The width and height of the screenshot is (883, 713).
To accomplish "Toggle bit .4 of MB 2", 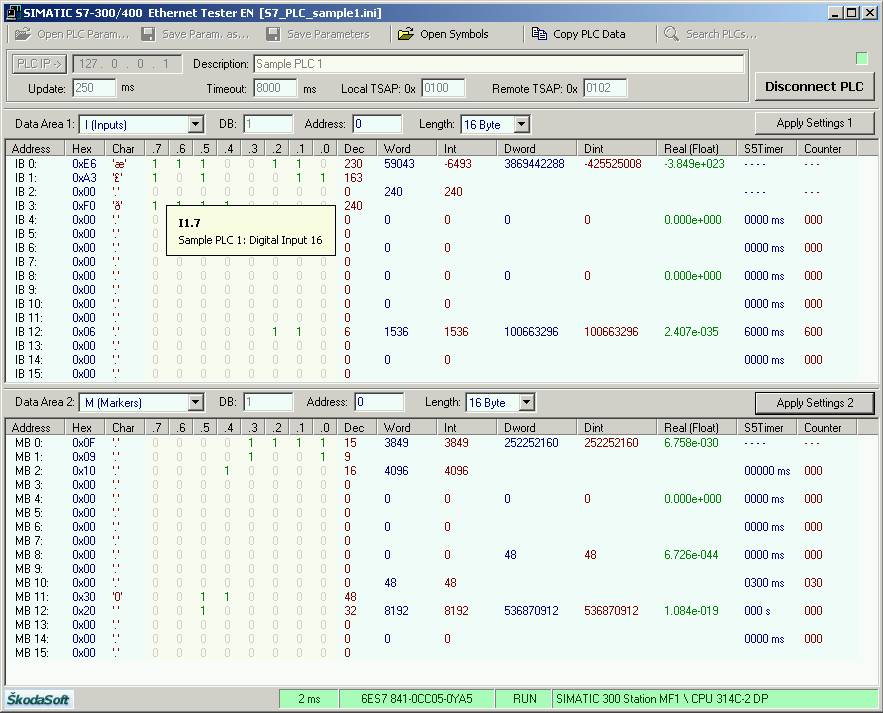I will click(x=227, y=471).
